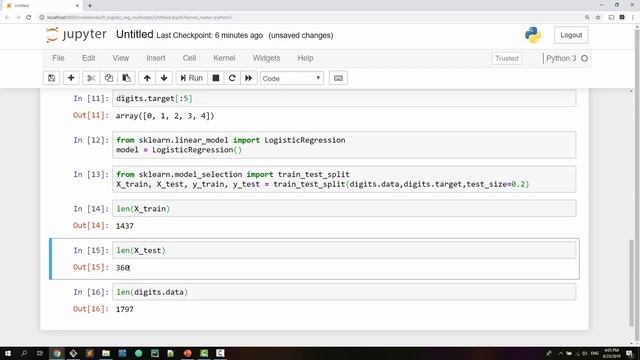The image size is (640, 360).
Task: Click the Run button
Action: [x=191, y=78]
